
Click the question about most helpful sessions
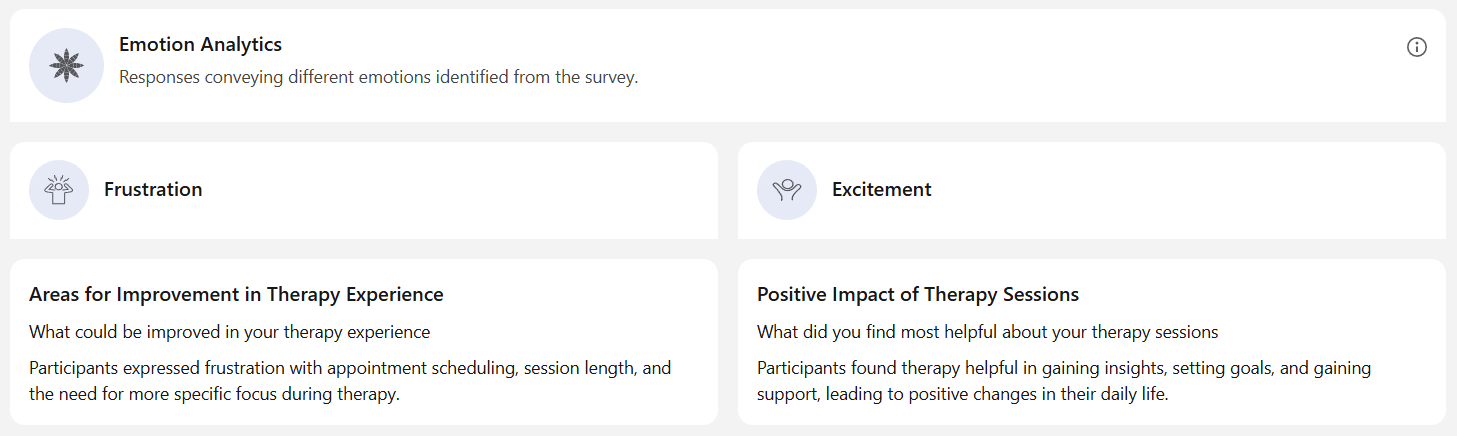[988, 332]
